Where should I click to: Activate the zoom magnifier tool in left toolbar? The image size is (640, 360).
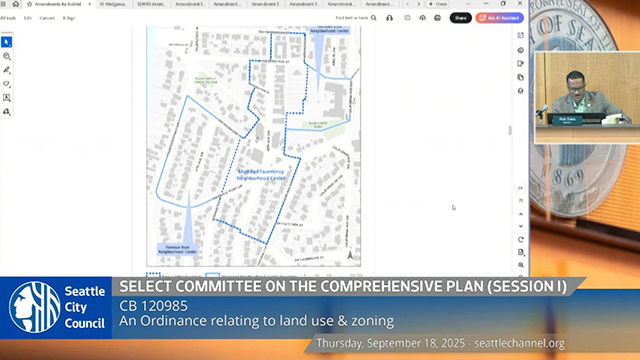[7, 56]
